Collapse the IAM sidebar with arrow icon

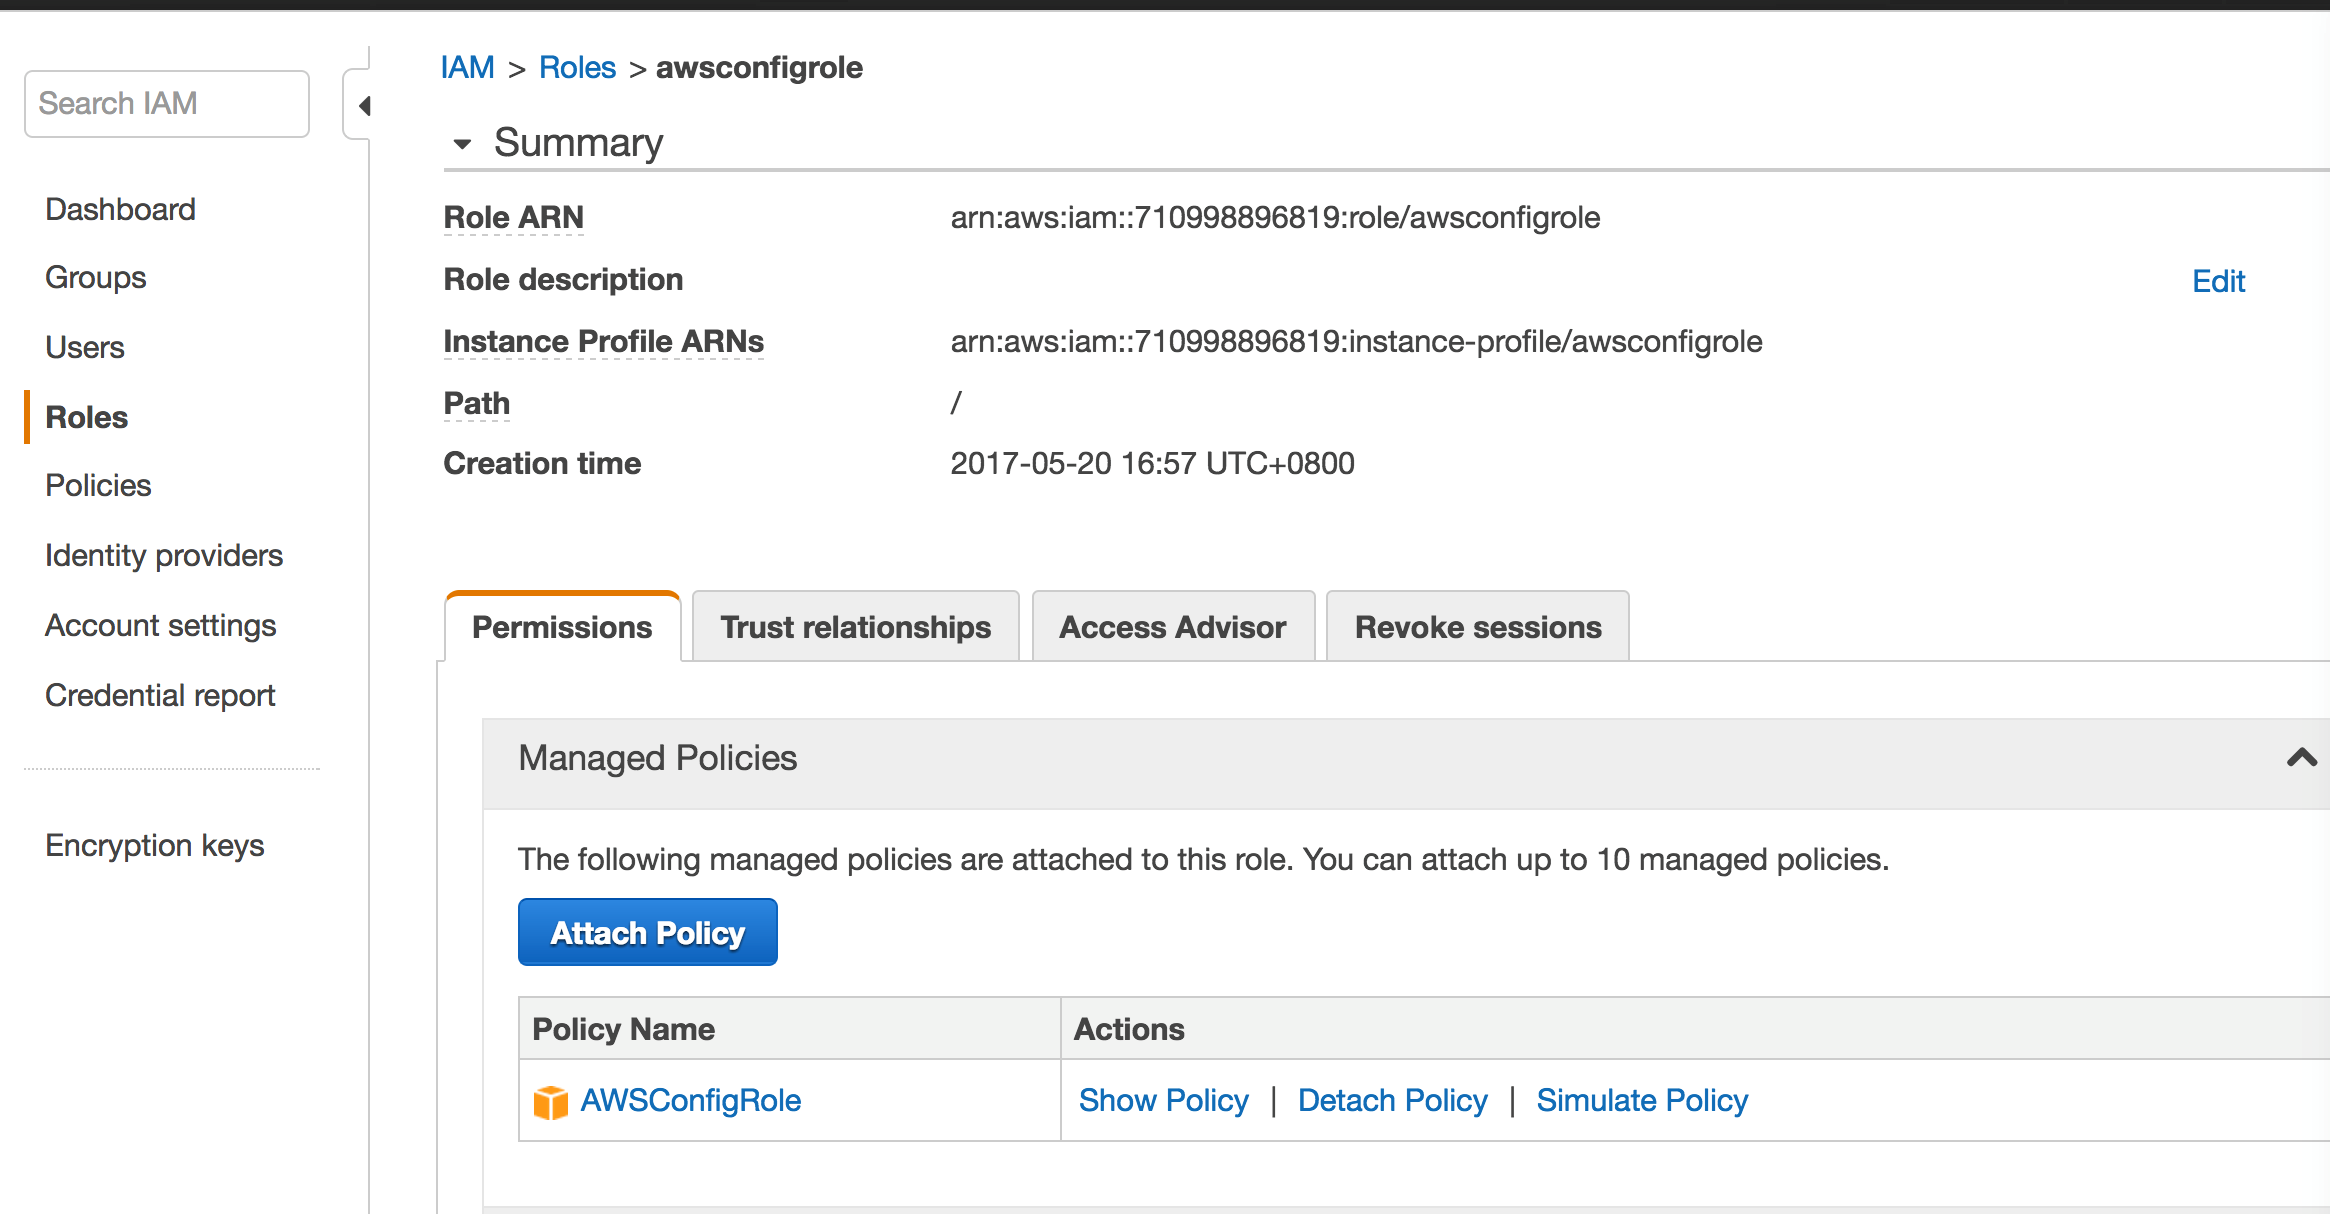point(364,106)
